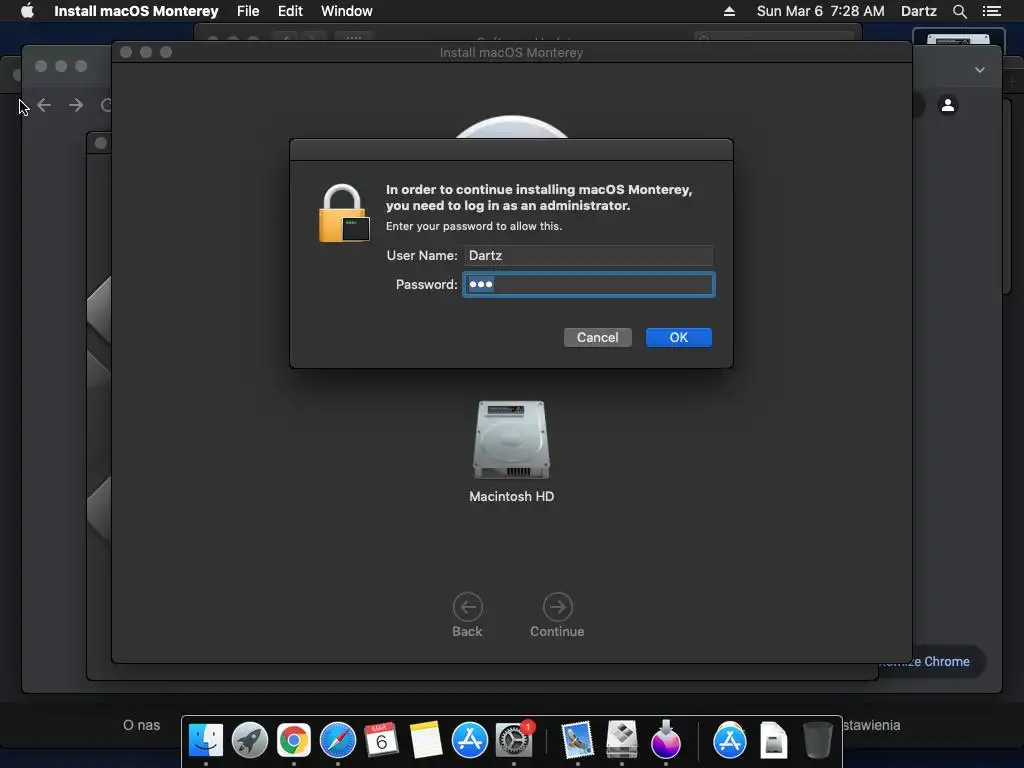The image size is (1024, 768).
Task: Open the Trash
Action: (818, 741)
